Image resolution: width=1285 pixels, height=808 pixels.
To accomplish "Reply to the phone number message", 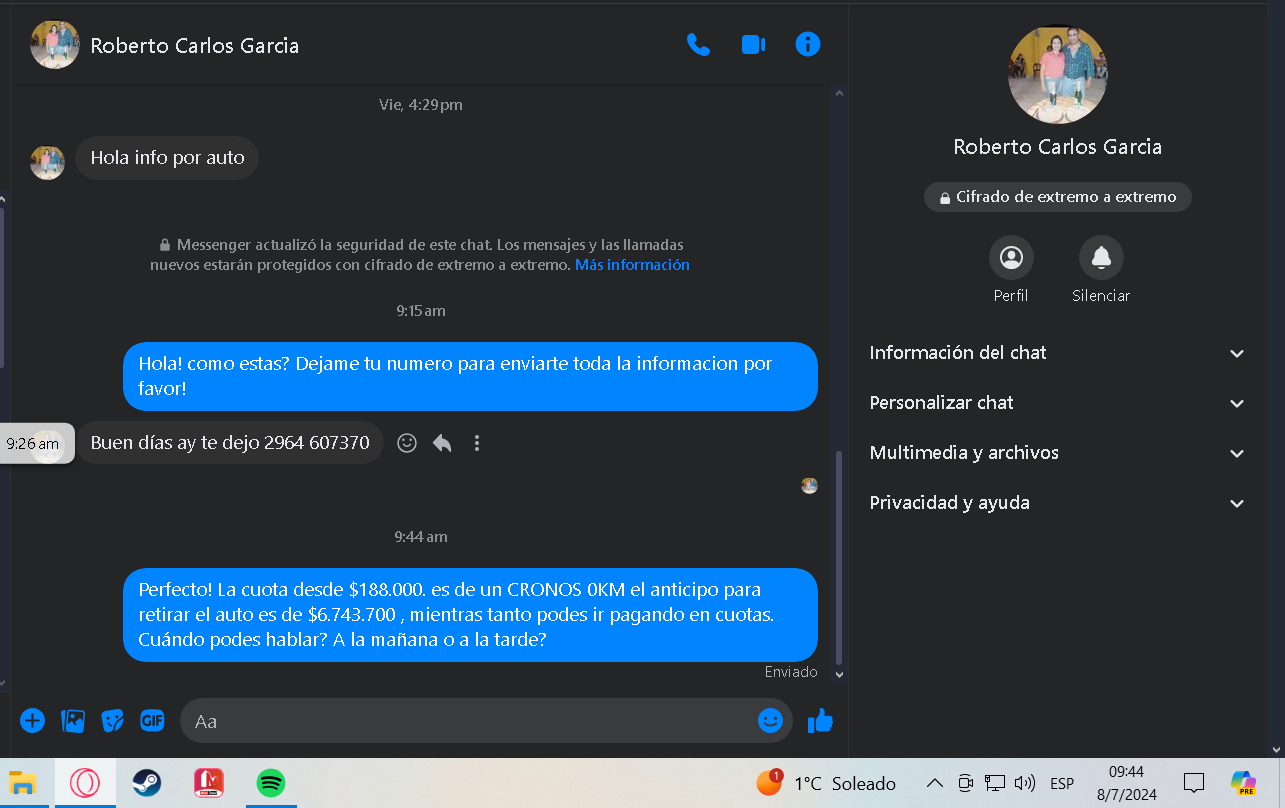I will click(442, 443).
